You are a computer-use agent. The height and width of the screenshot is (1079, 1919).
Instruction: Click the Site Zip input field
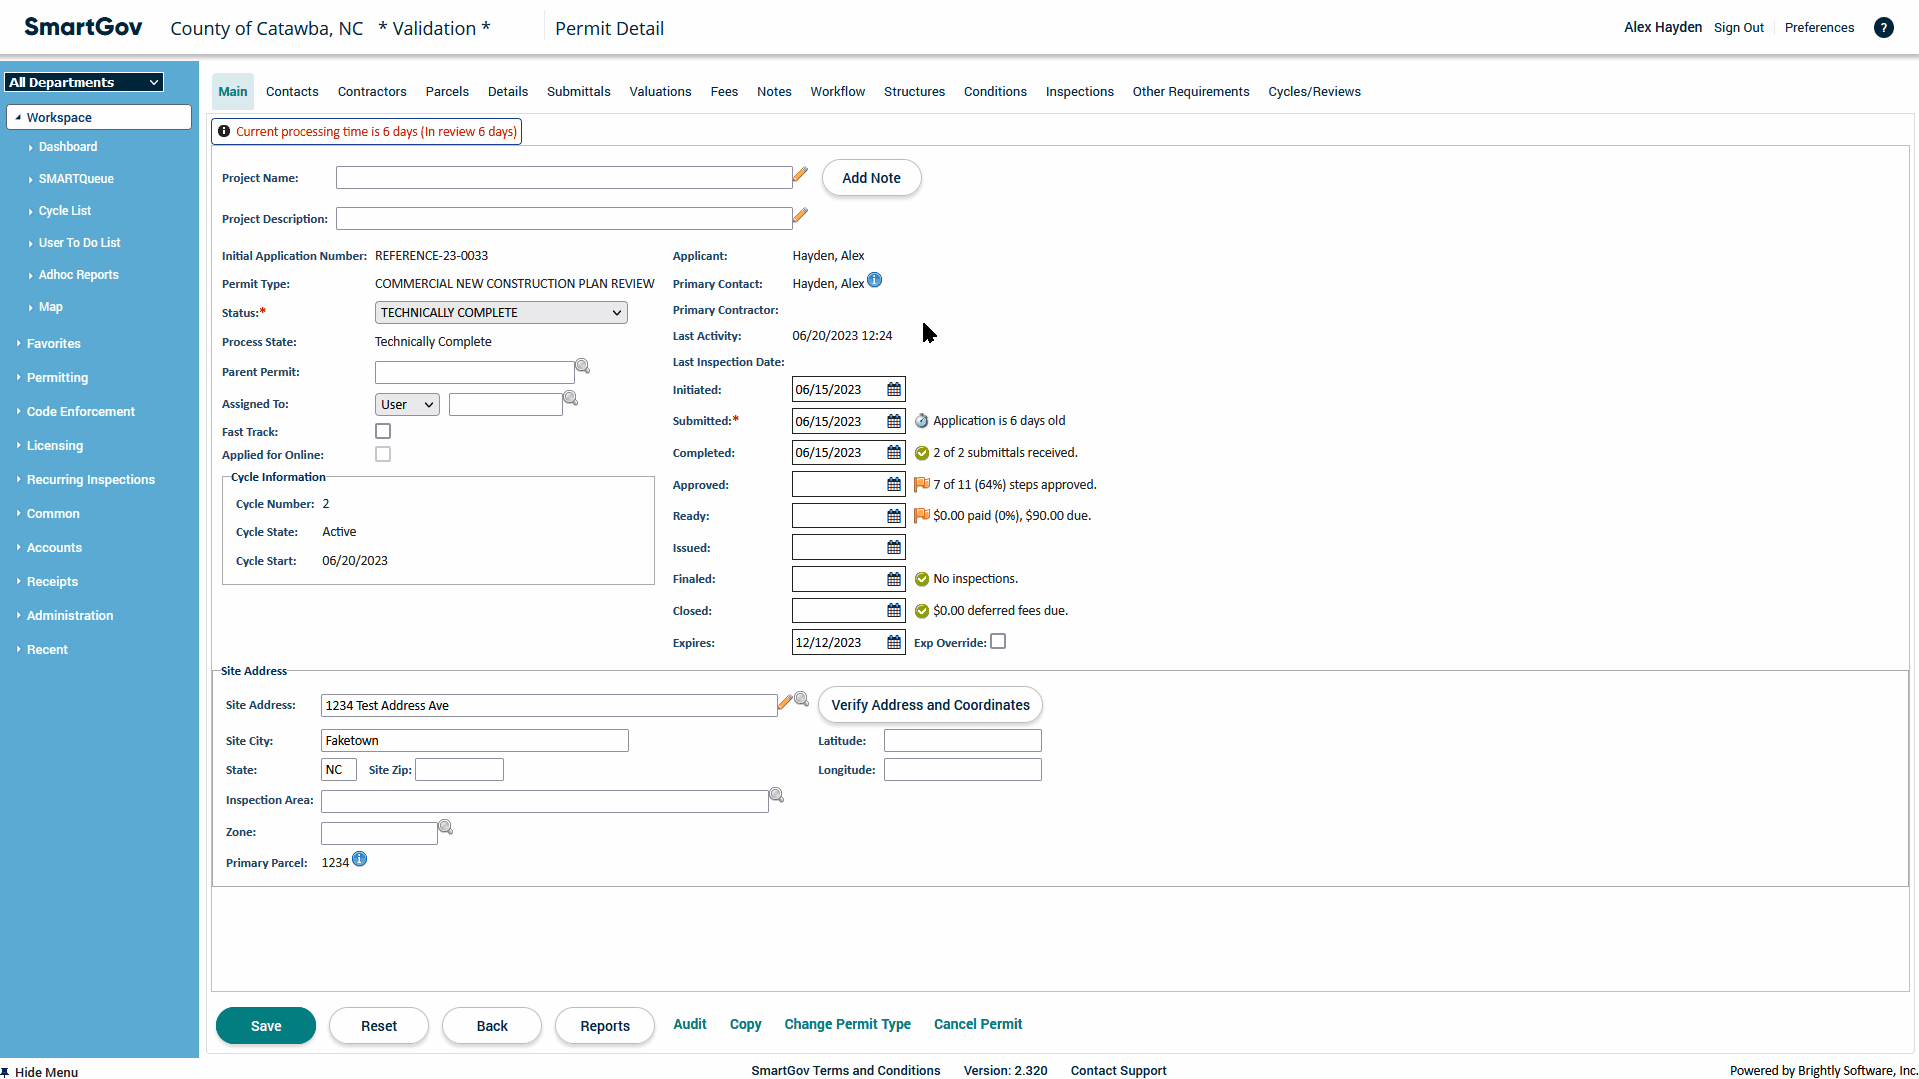point(459,770)
